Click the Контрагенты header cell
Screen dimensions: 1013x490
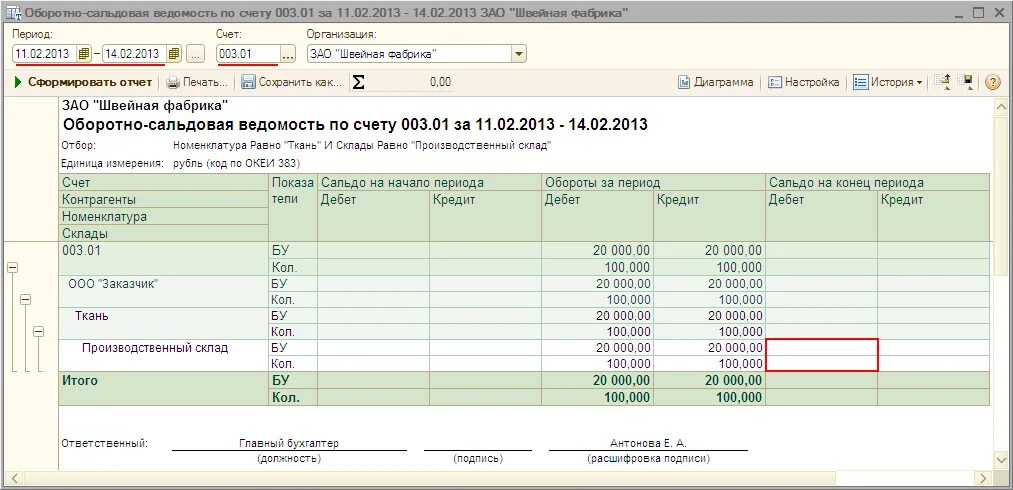[163, 200]
